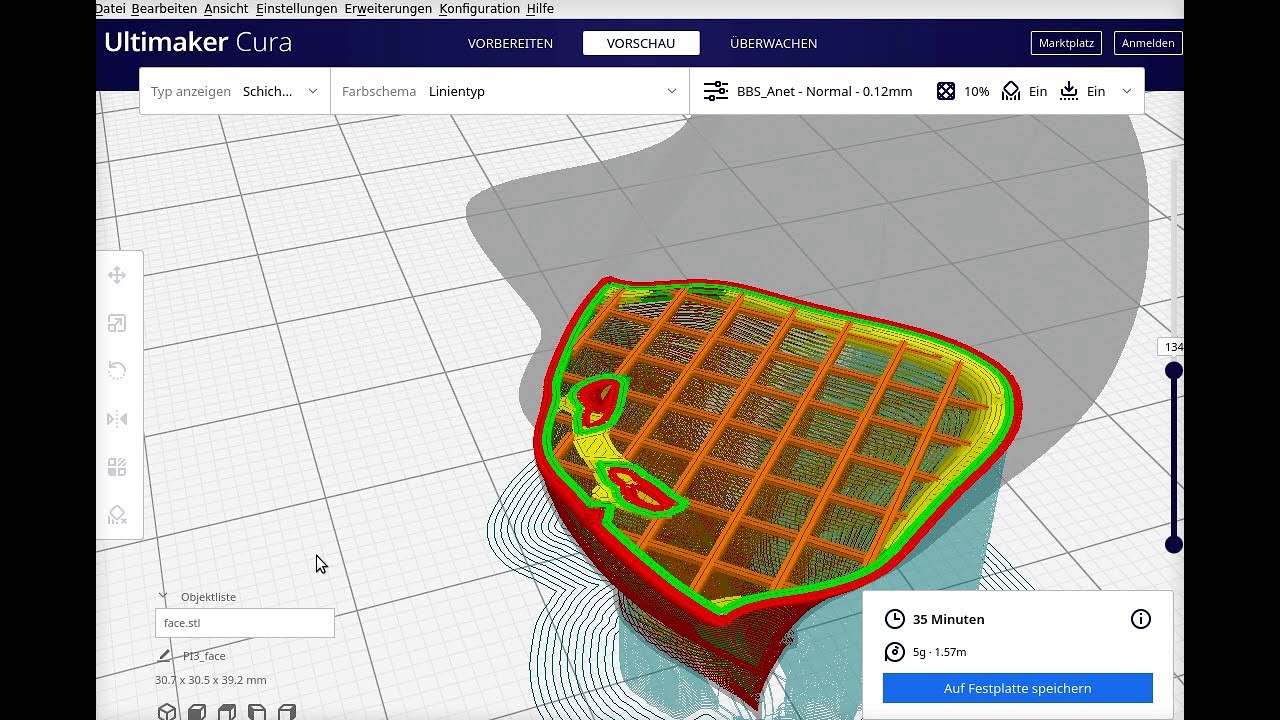Select the top view cube icon
Screen dimensions: 1280x720
227,712
